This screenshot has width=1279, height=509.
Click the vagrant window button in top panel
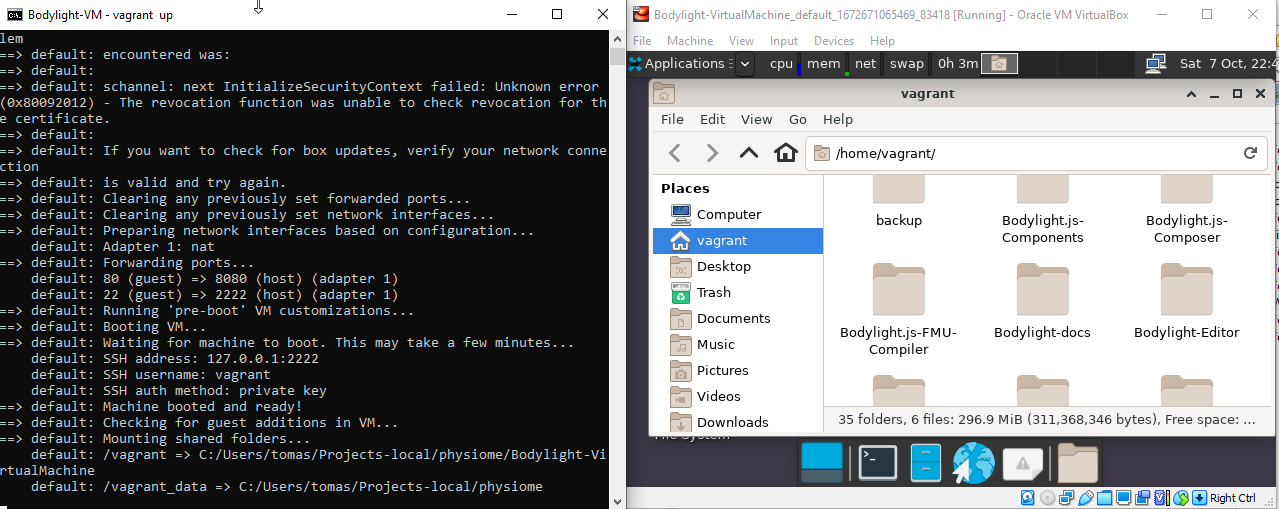point(999,64)
